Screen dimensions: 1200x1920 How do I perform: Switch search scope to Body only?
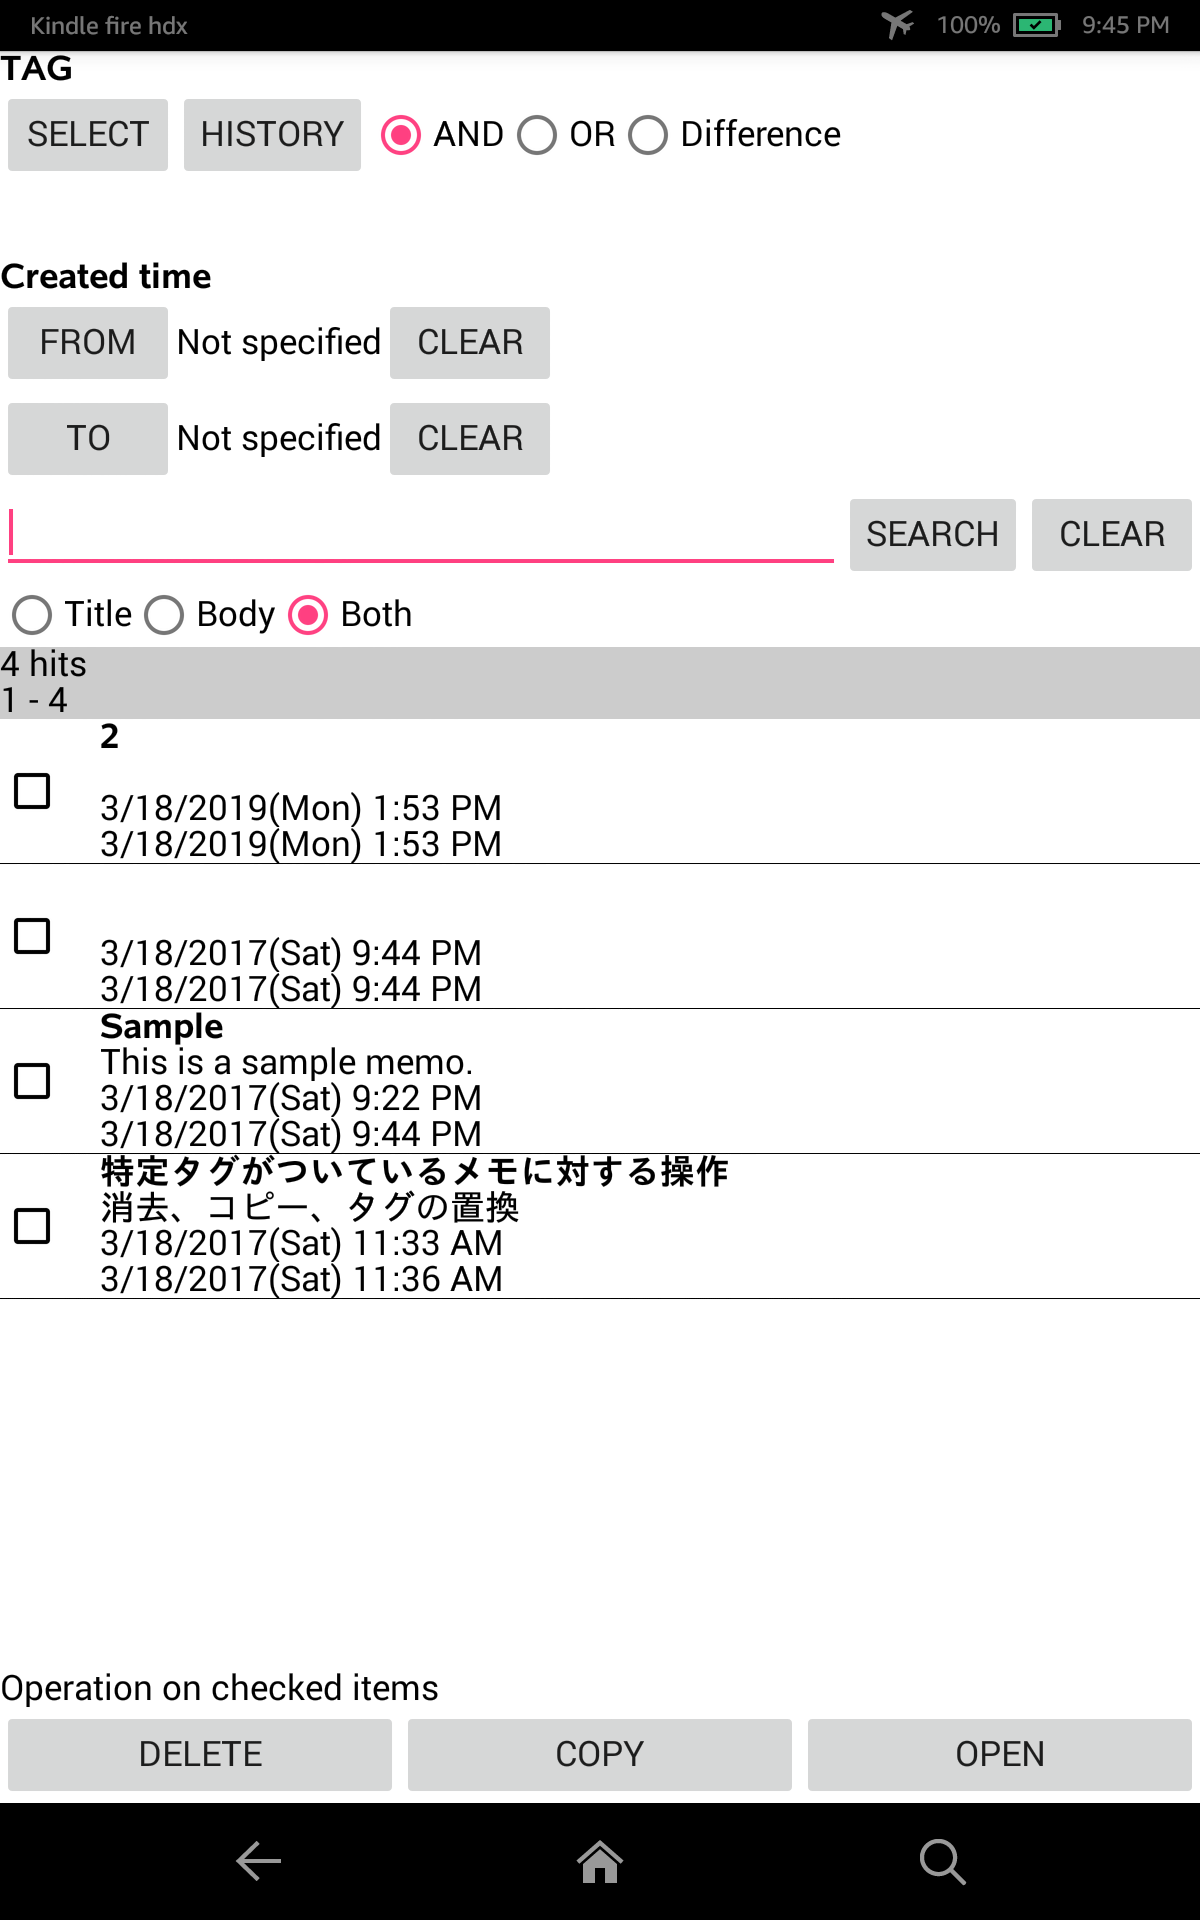point(165,615)
